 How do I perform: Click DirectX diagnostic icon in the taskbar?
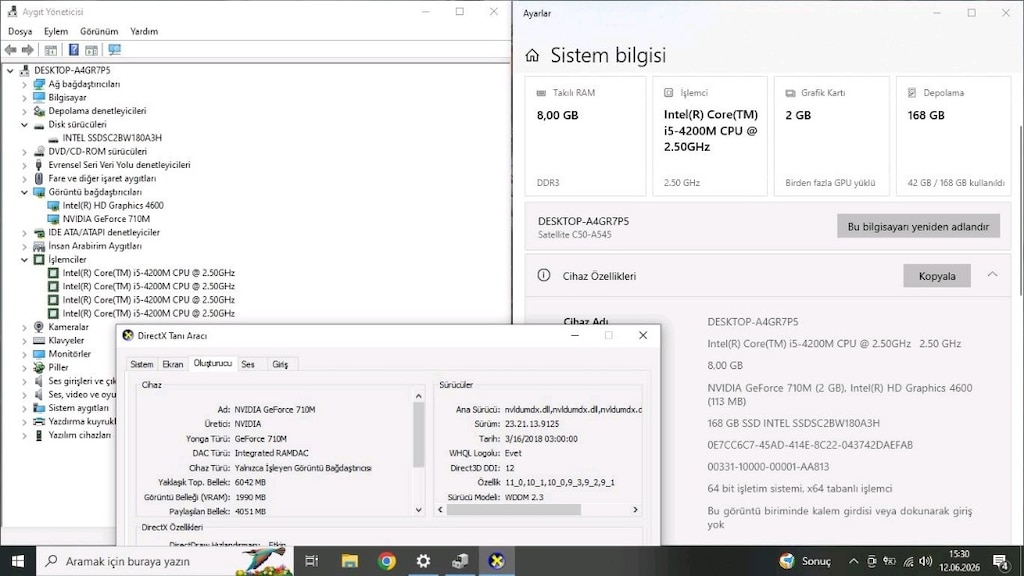[x=496, y=561]
